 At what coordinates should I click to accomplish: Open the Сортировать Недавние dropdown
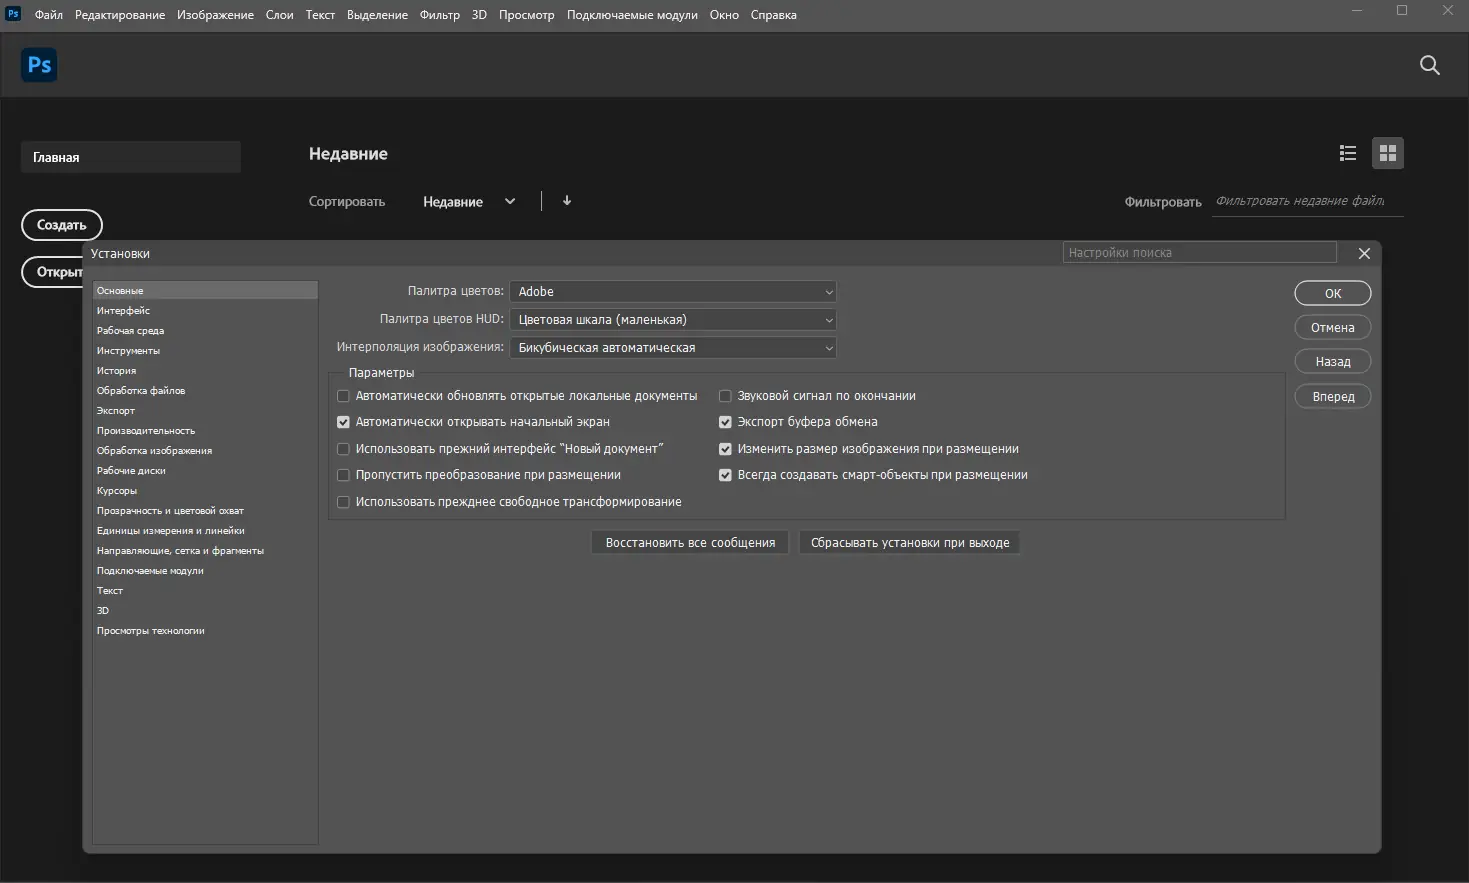click(x=469, y=201)
